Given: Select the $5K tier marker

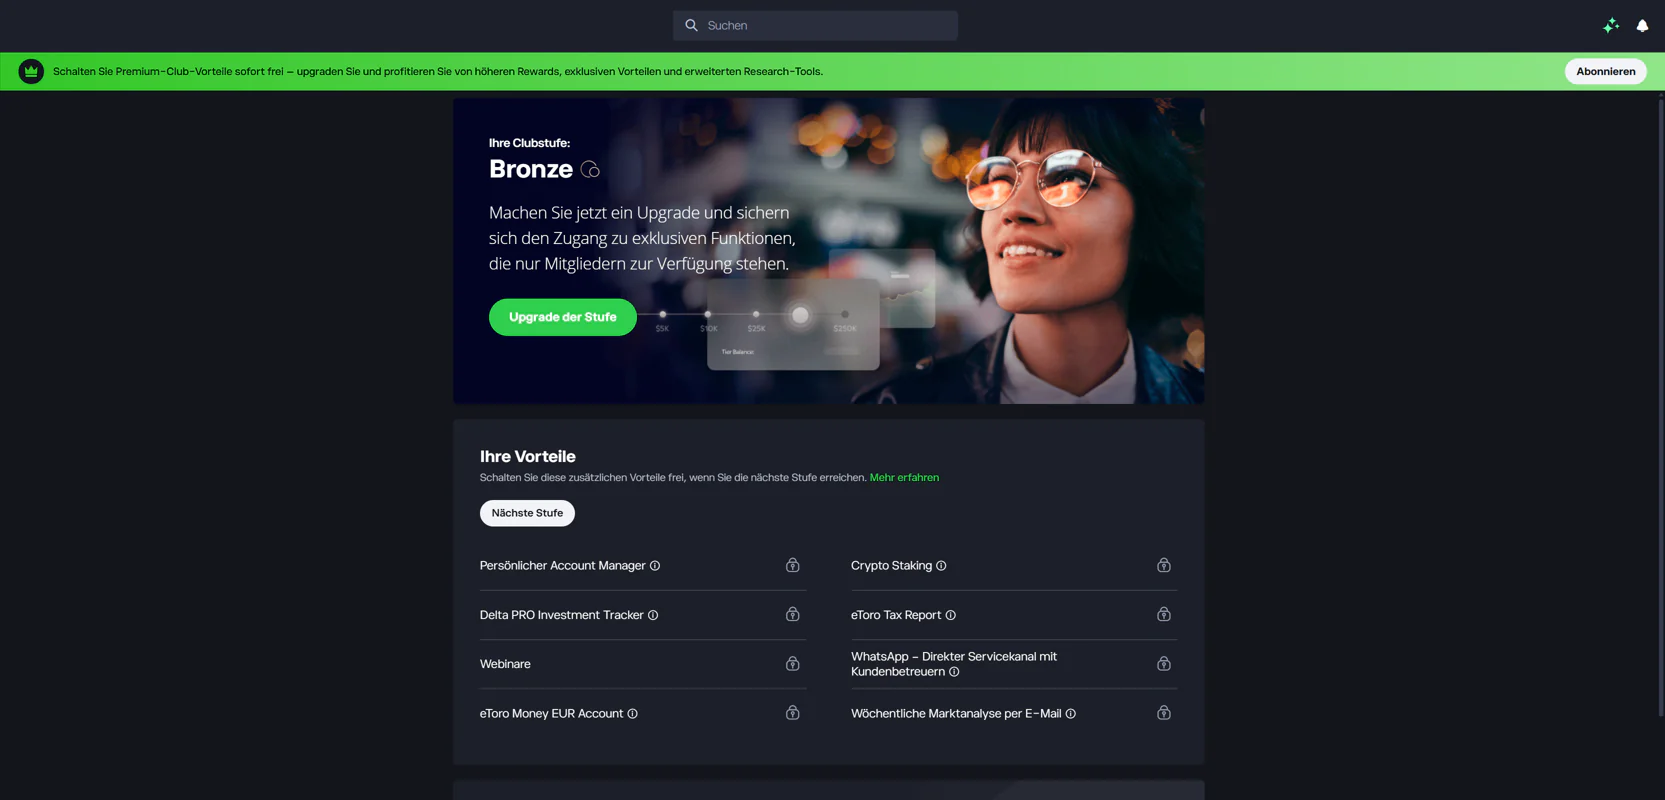Looking at the screenshot, I should coord(662,315).
